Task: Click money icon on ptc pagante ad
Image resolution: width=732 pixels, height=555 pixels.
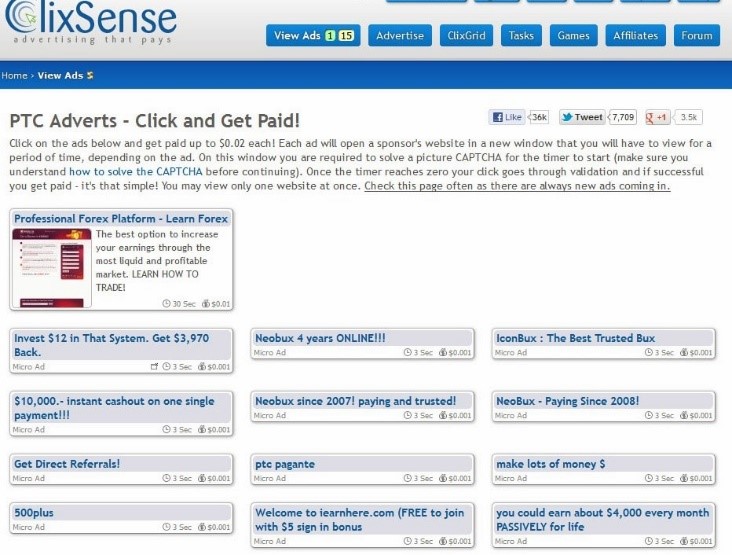Action: point(443,478)
